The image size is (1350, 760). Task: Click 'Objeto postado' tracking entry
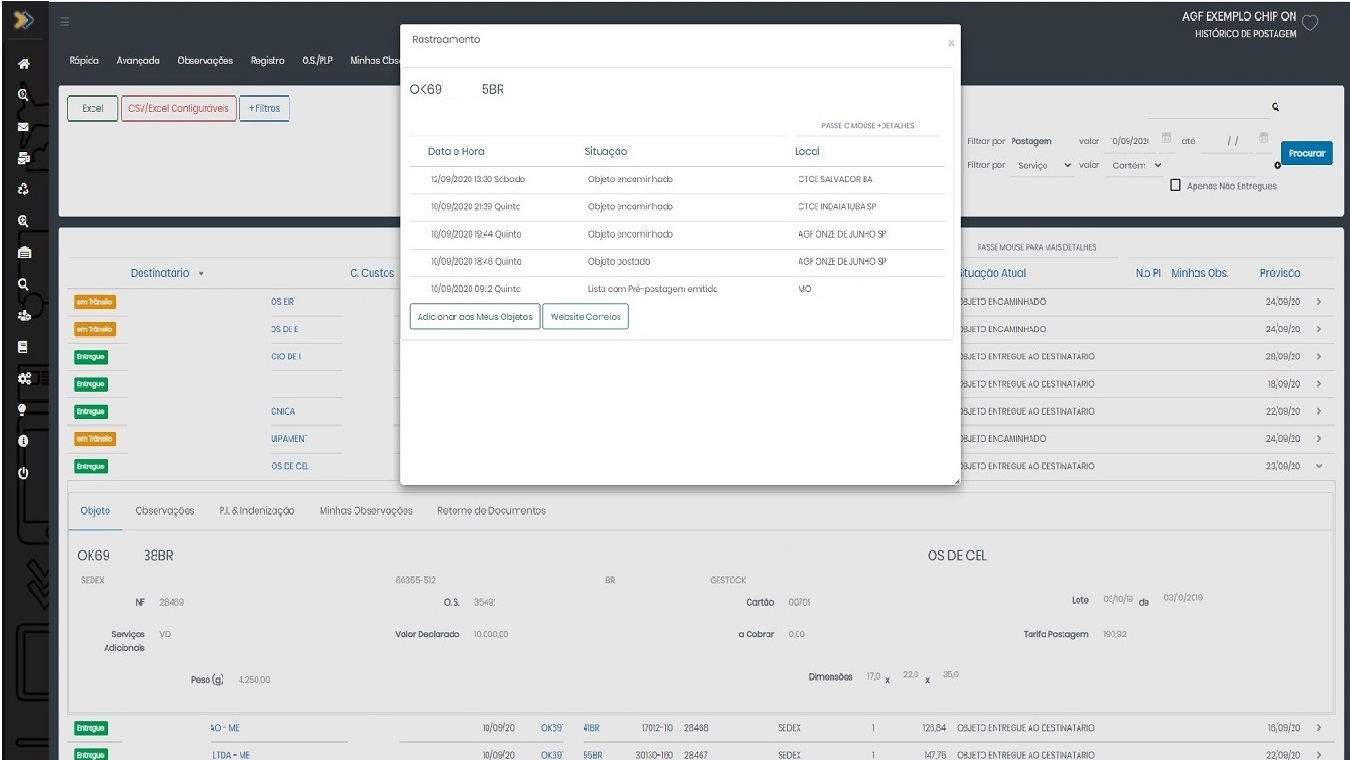coord(619,261)
